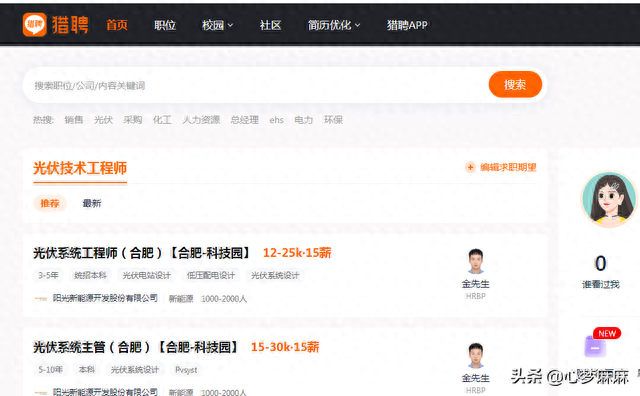The image size is (640, 396).
Task: Click the orange 搜索 button
Action: pyautogui.click(x=515, y=85)
